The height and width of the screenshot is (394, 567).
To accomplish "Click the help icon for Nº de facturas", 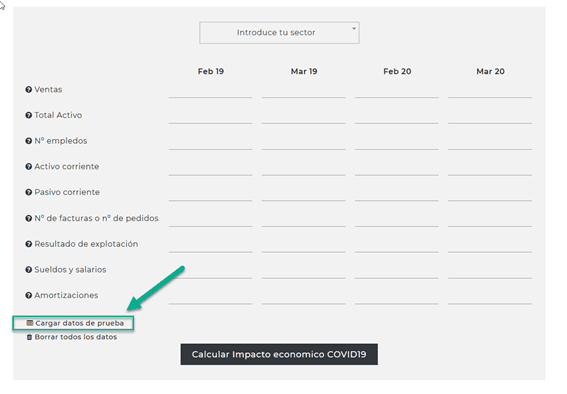I will [29, 218].
